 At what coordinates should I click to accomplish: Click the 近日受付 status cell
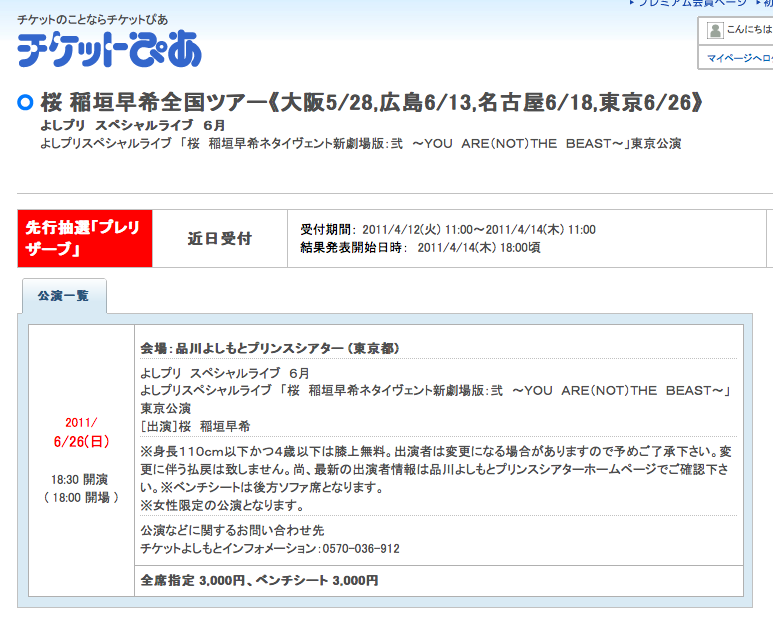220,239
